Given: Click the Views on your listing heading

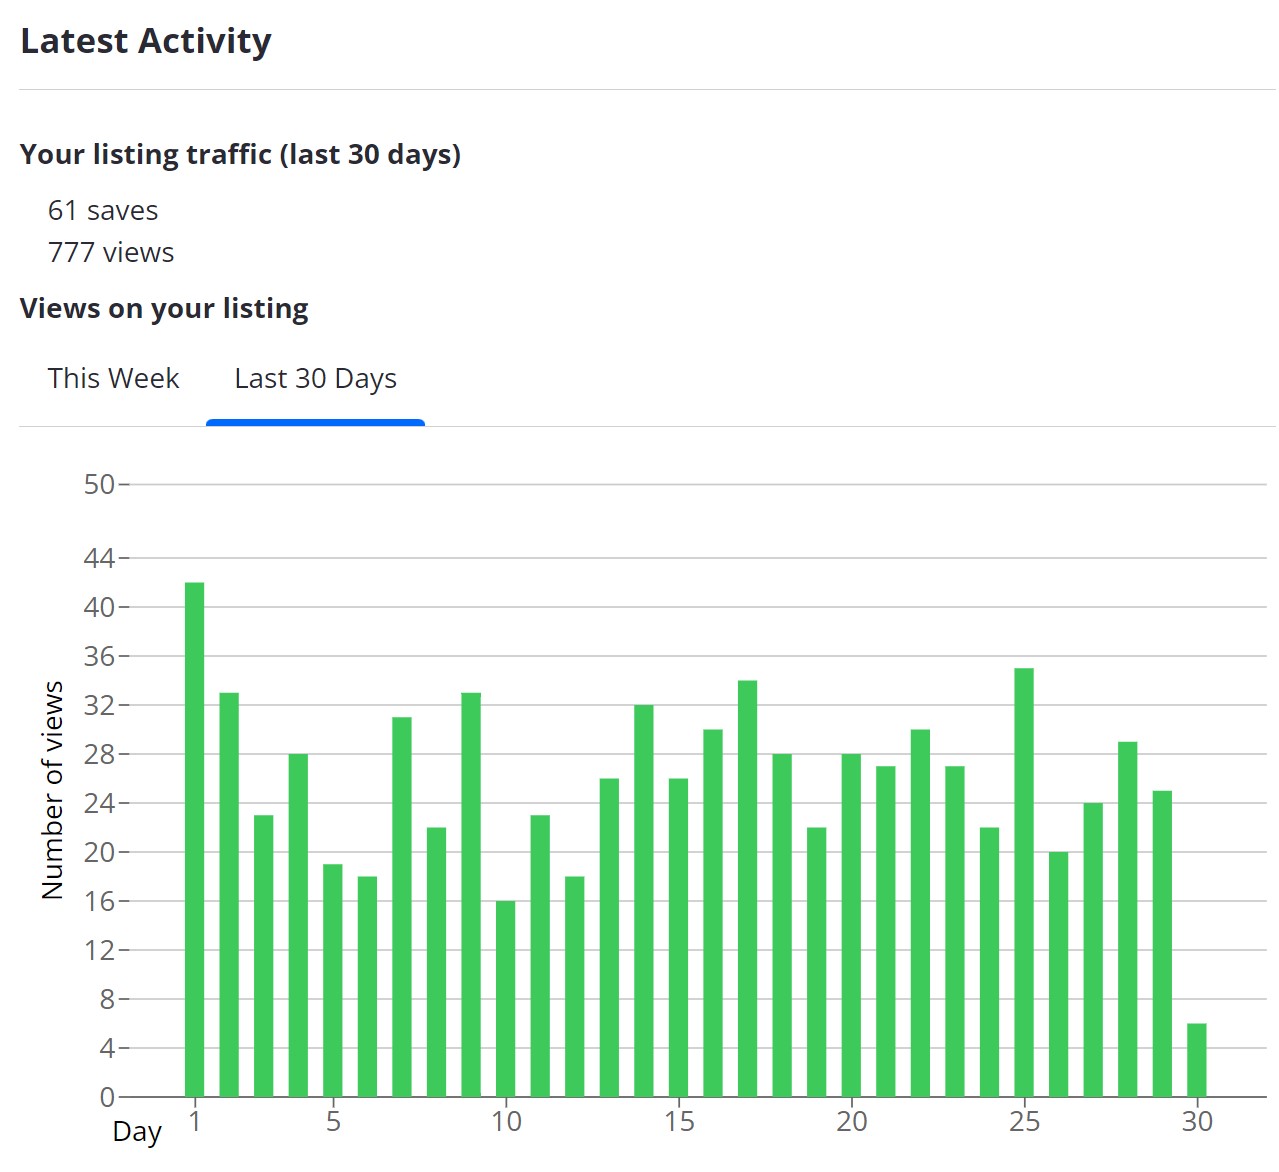Looking at the screenshot, I should point(164,309).
